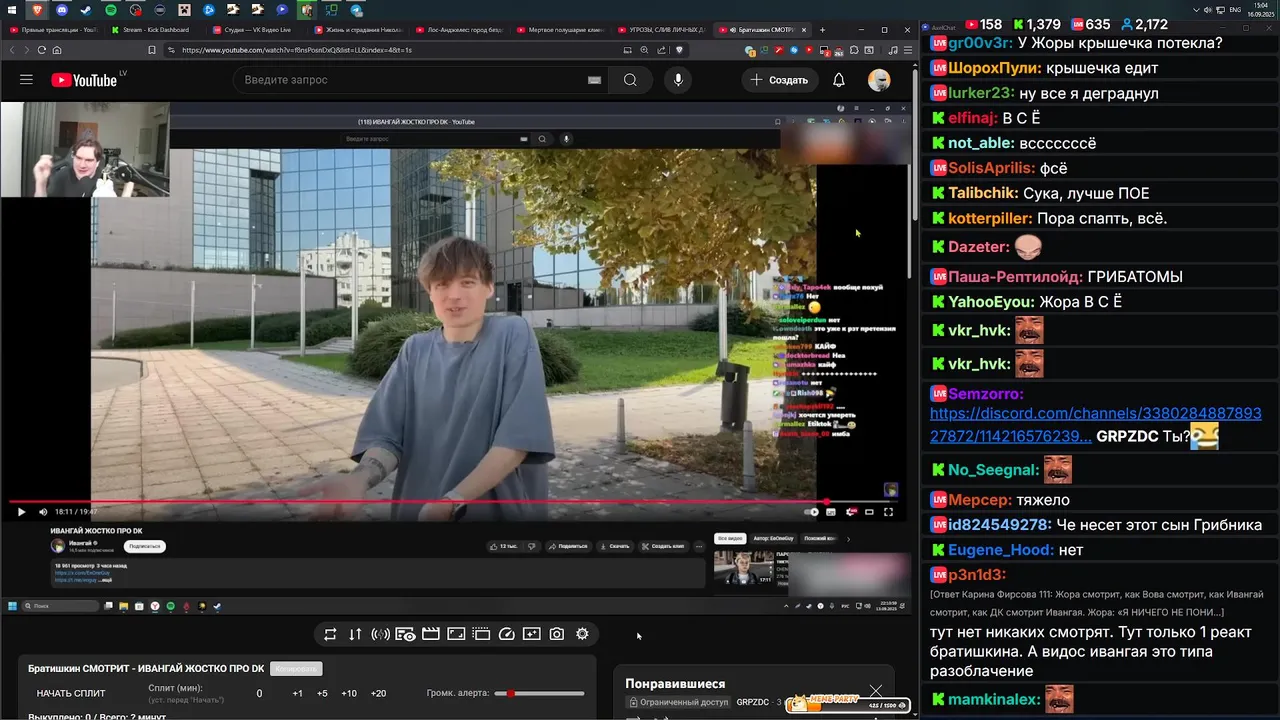Open the toolbar settings gear
This screenshot has height=720, width=1280.
pyautogui.click(x=582, y=634)
